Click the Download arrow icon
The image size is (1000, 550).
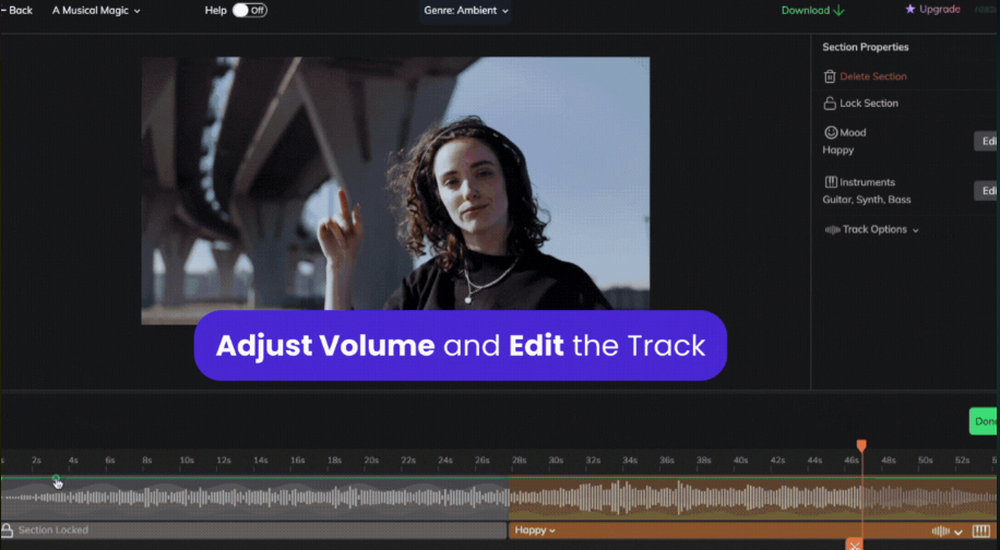pyautogui.click(x=839, y=10)
